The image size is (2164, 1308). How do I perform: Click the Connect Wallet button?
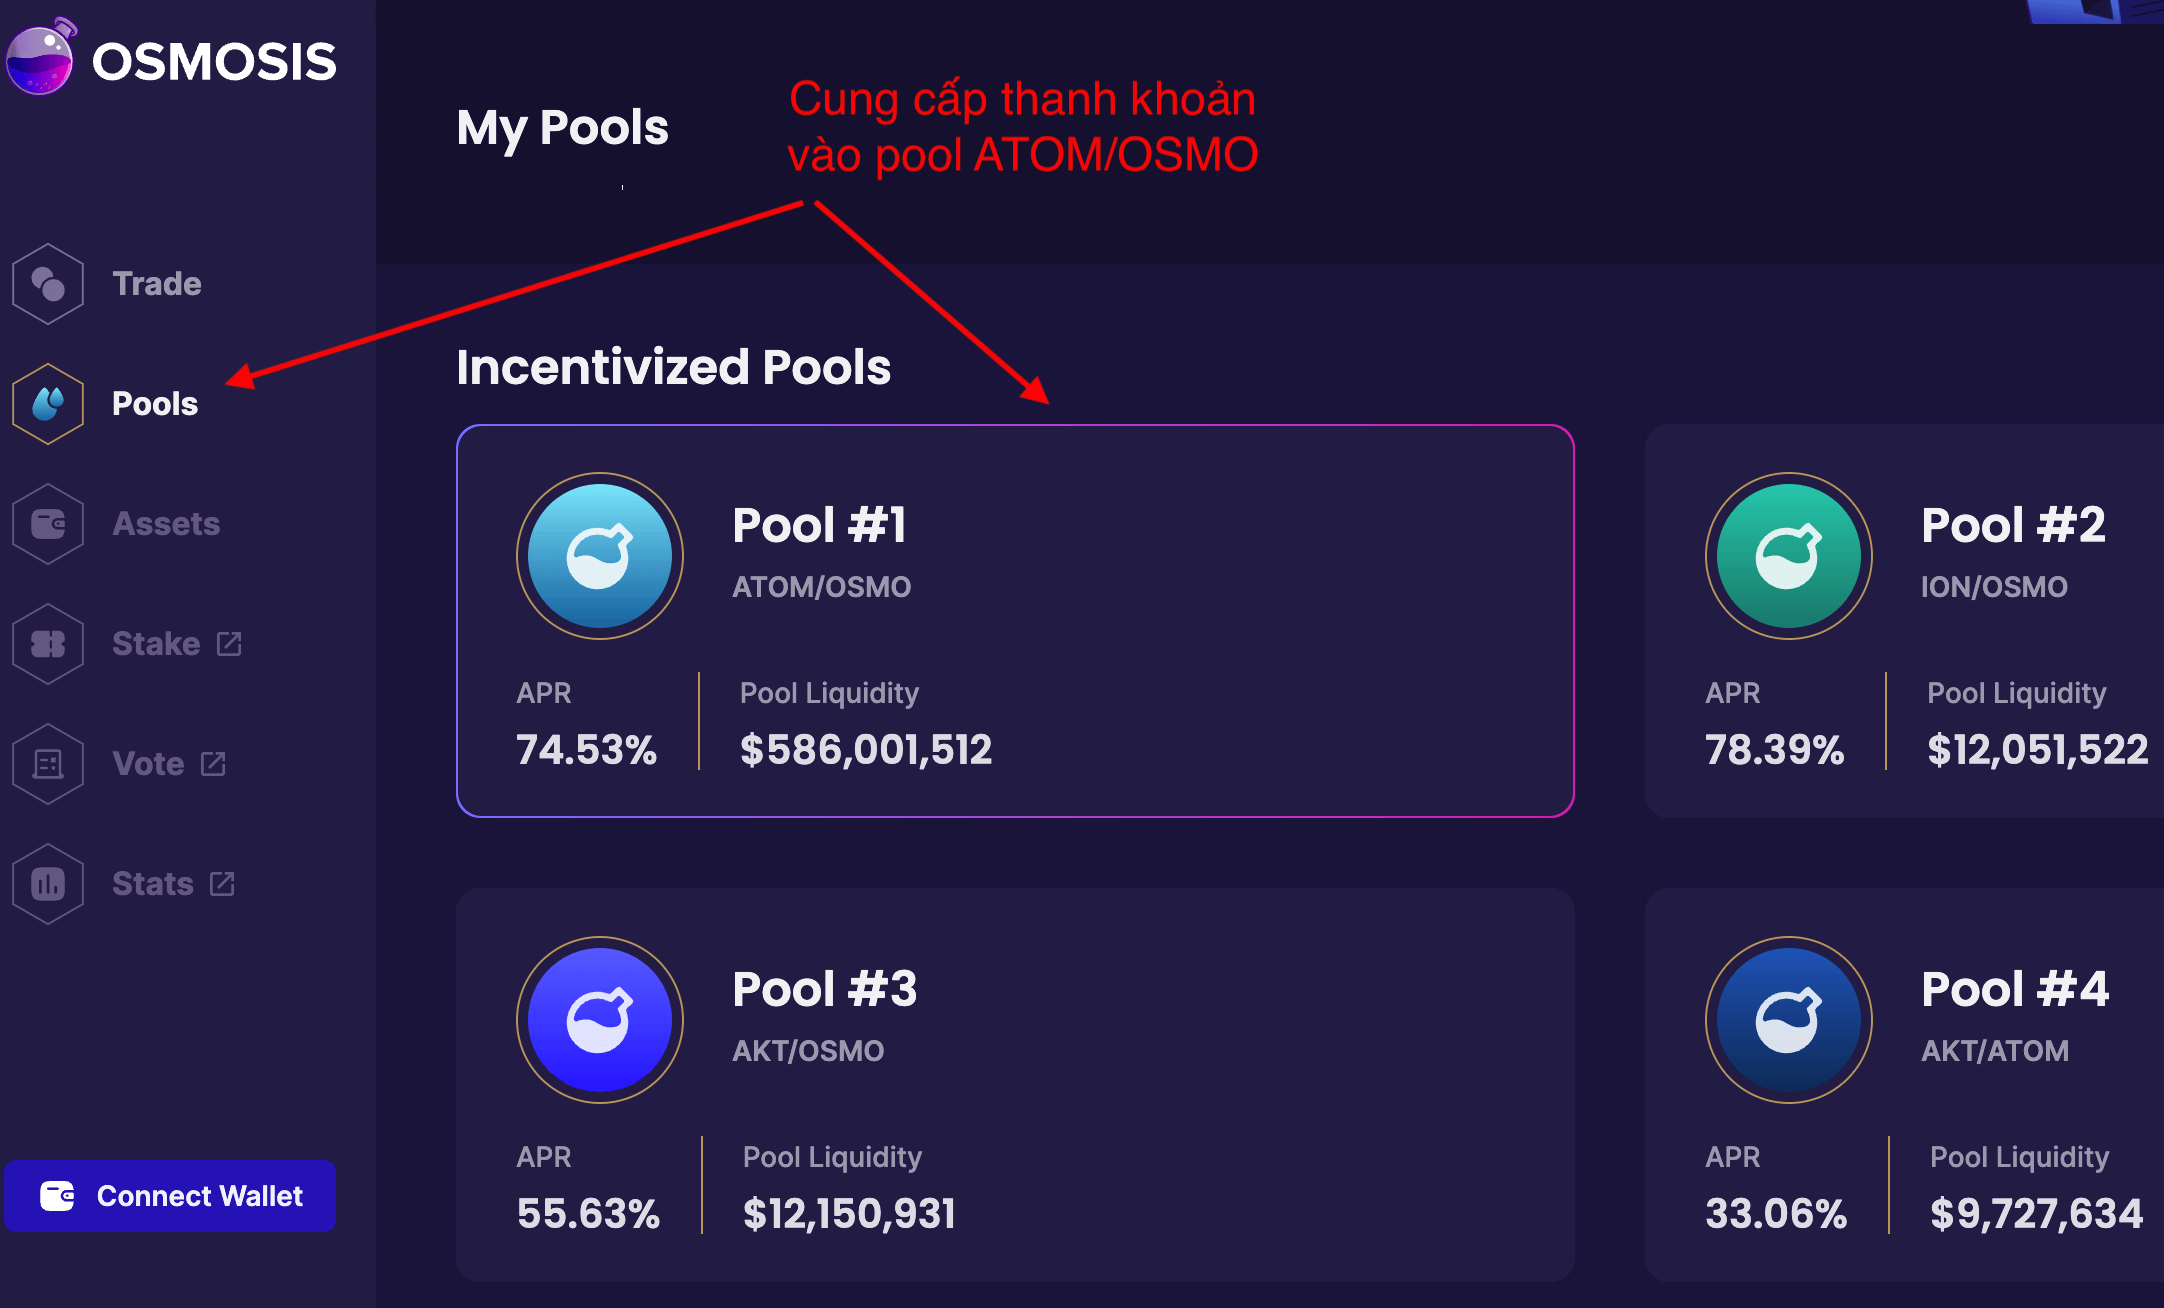coord(170,1196)
